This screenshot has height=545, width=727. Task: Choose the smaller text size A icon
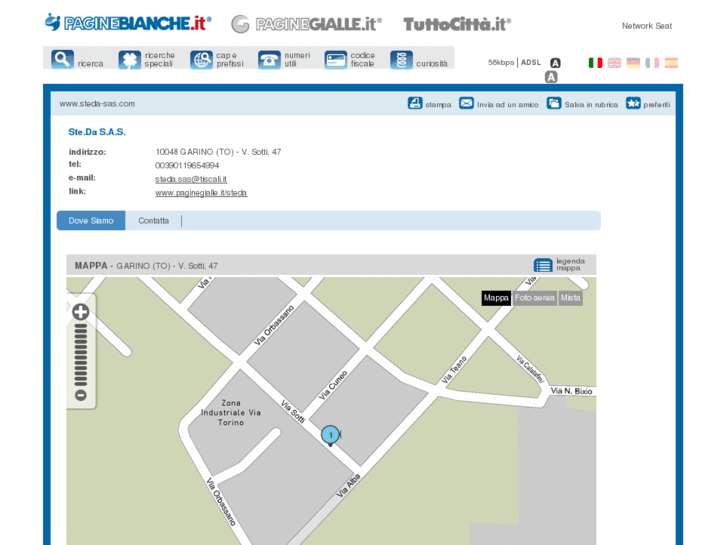click(x=555, y=63)
